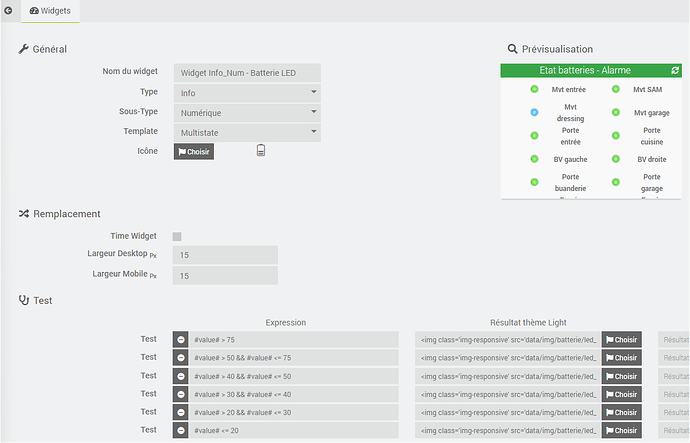Refresh the Etat batteries preview
Image resolution: width=690 pixels, height=443 pixels.
(x=675, y=70)
